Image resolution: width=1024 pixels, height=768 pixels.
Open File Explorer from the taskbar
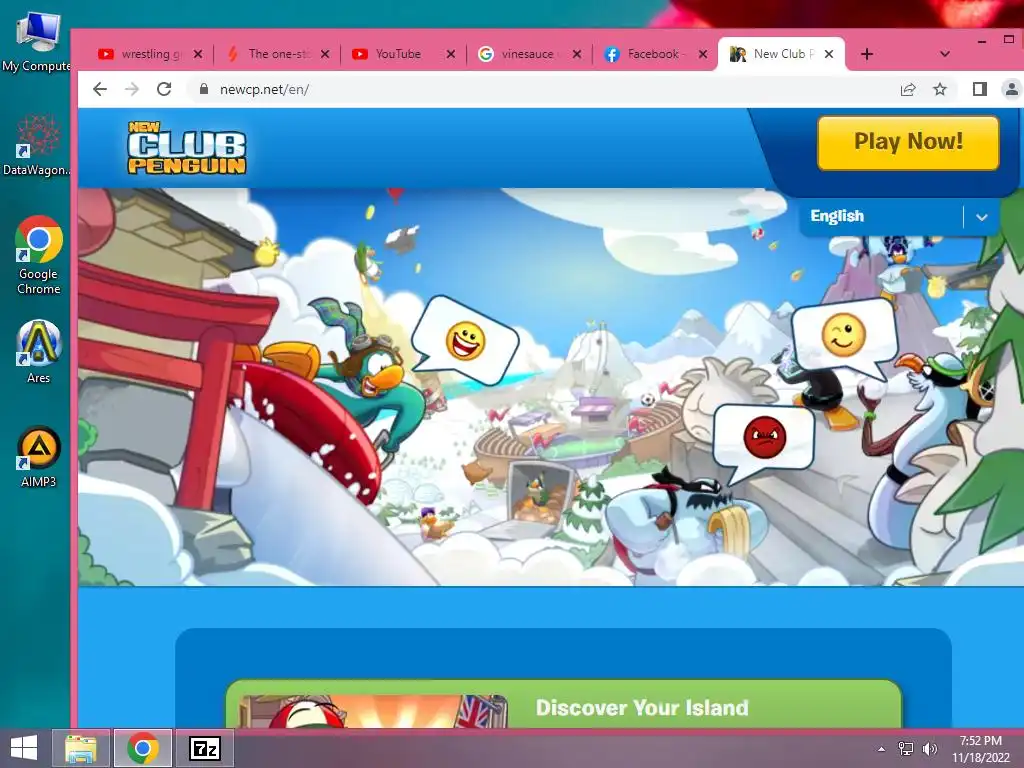(x=82, y=748)
